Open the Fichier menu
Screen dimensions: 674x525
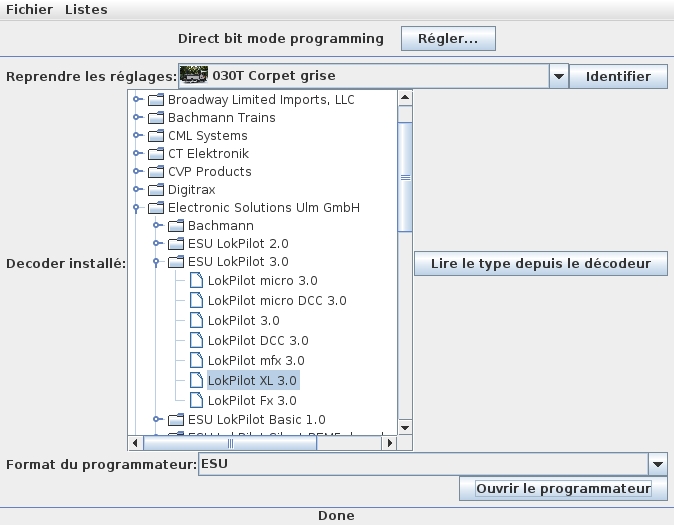click(29, 9)
